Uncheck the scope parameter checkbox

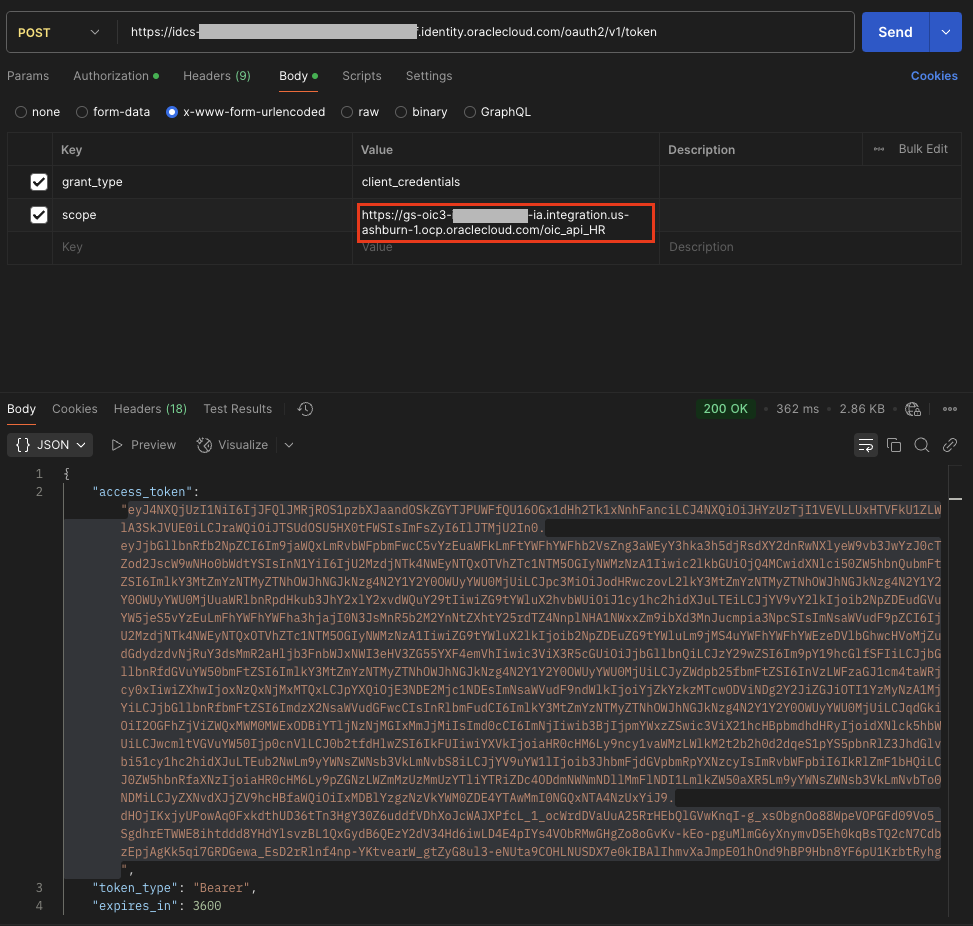click(x=39, y=215)
